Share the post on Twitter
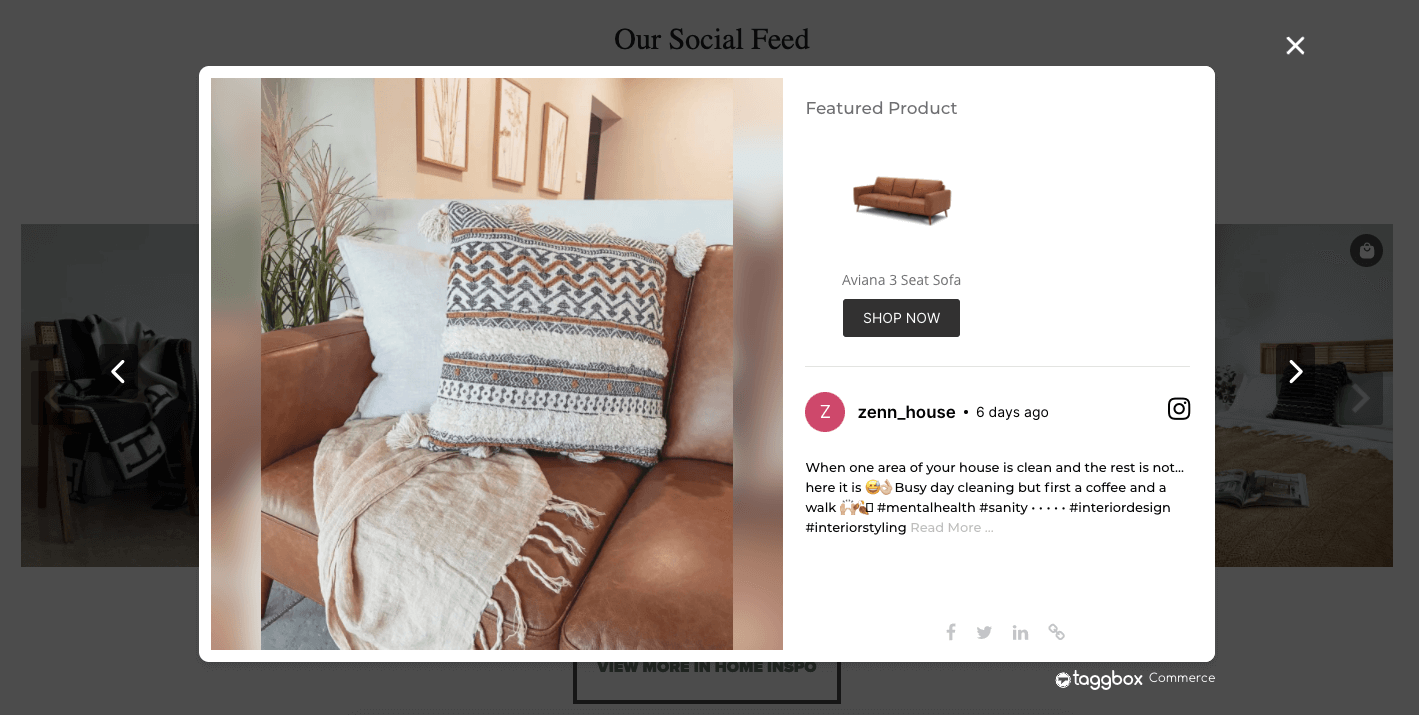 [x=984, y=632]
